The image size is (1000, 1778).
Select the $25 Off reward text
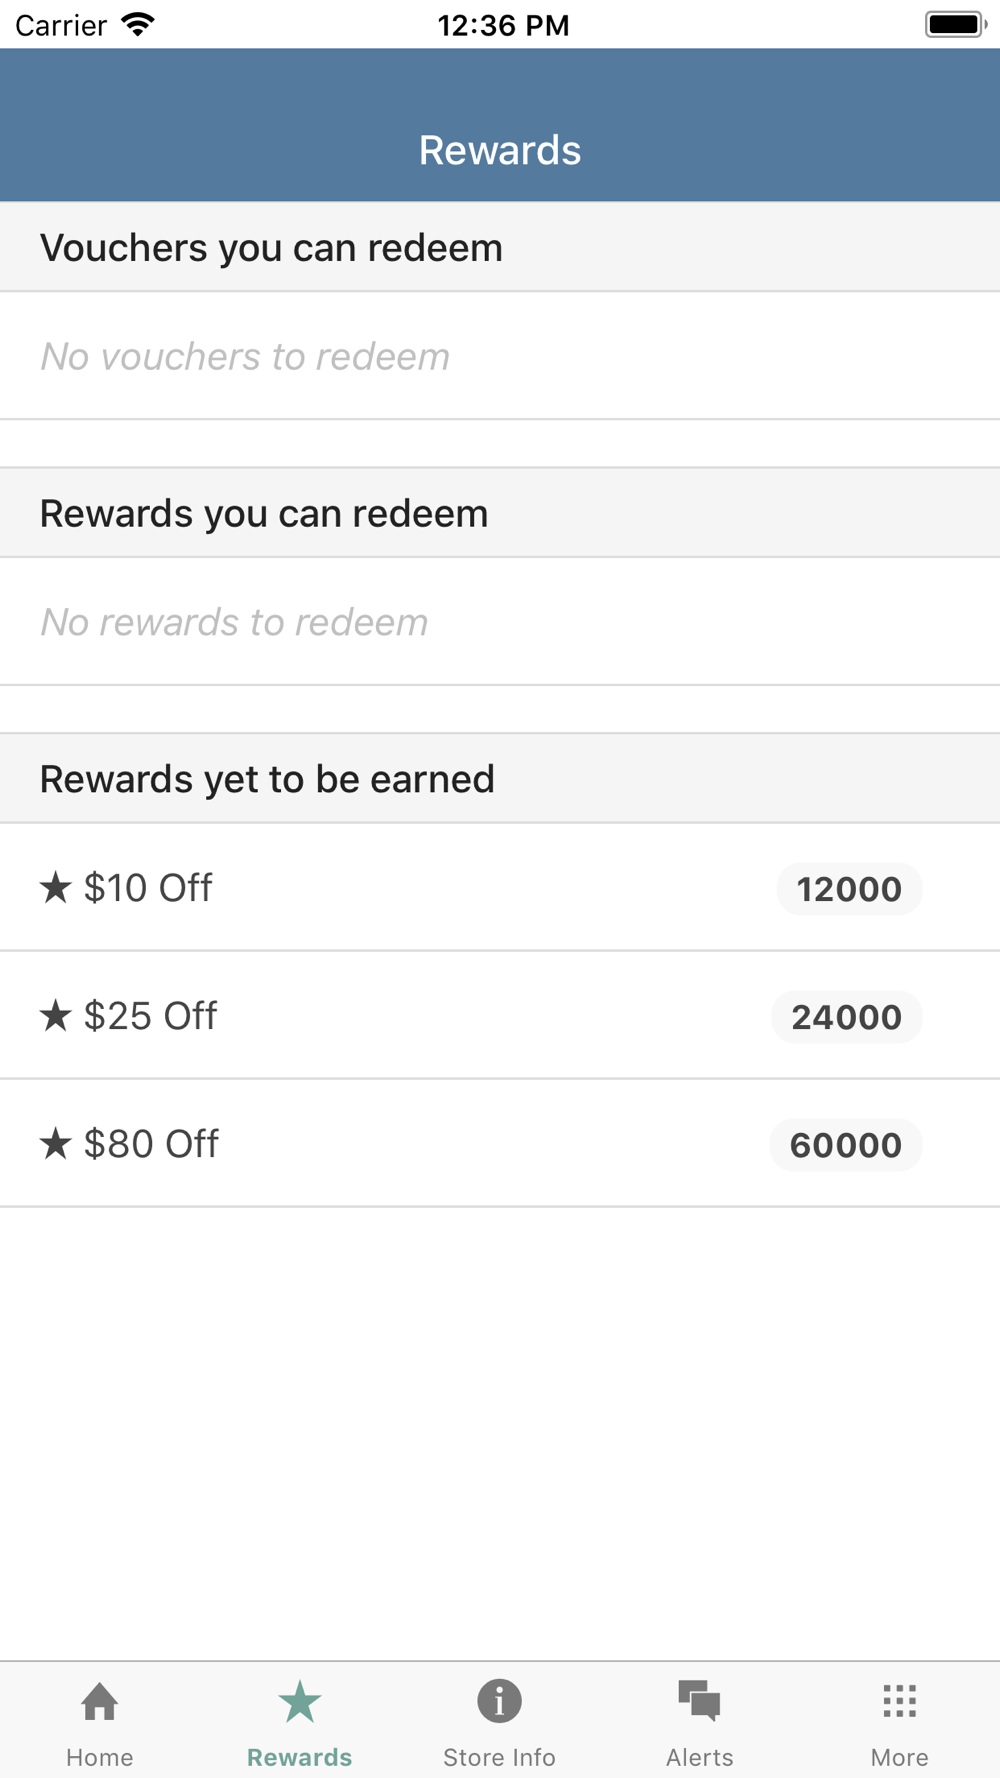[x=151, y=1016]
